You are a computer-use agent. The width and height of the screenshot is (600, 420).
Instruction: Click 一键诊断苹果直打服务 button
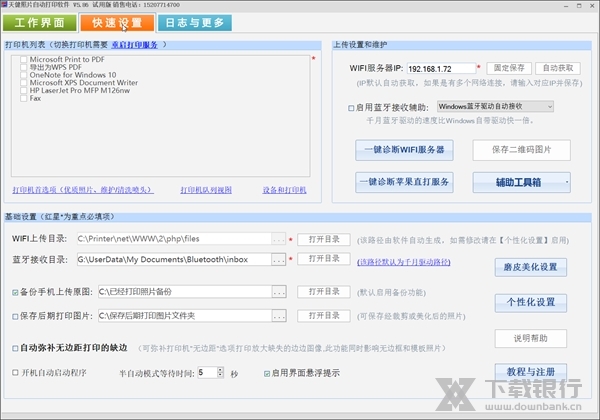[404, 182]
